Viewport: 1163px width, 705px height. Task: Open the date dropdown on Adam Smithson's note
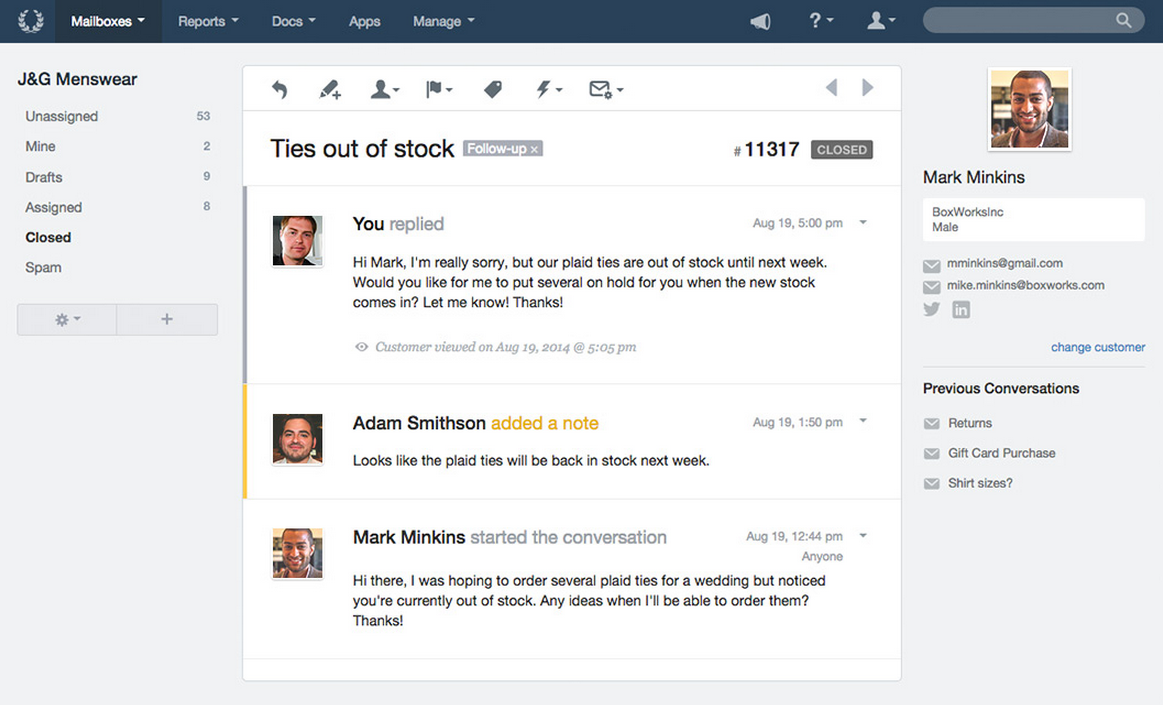click(x=862, y=421)
